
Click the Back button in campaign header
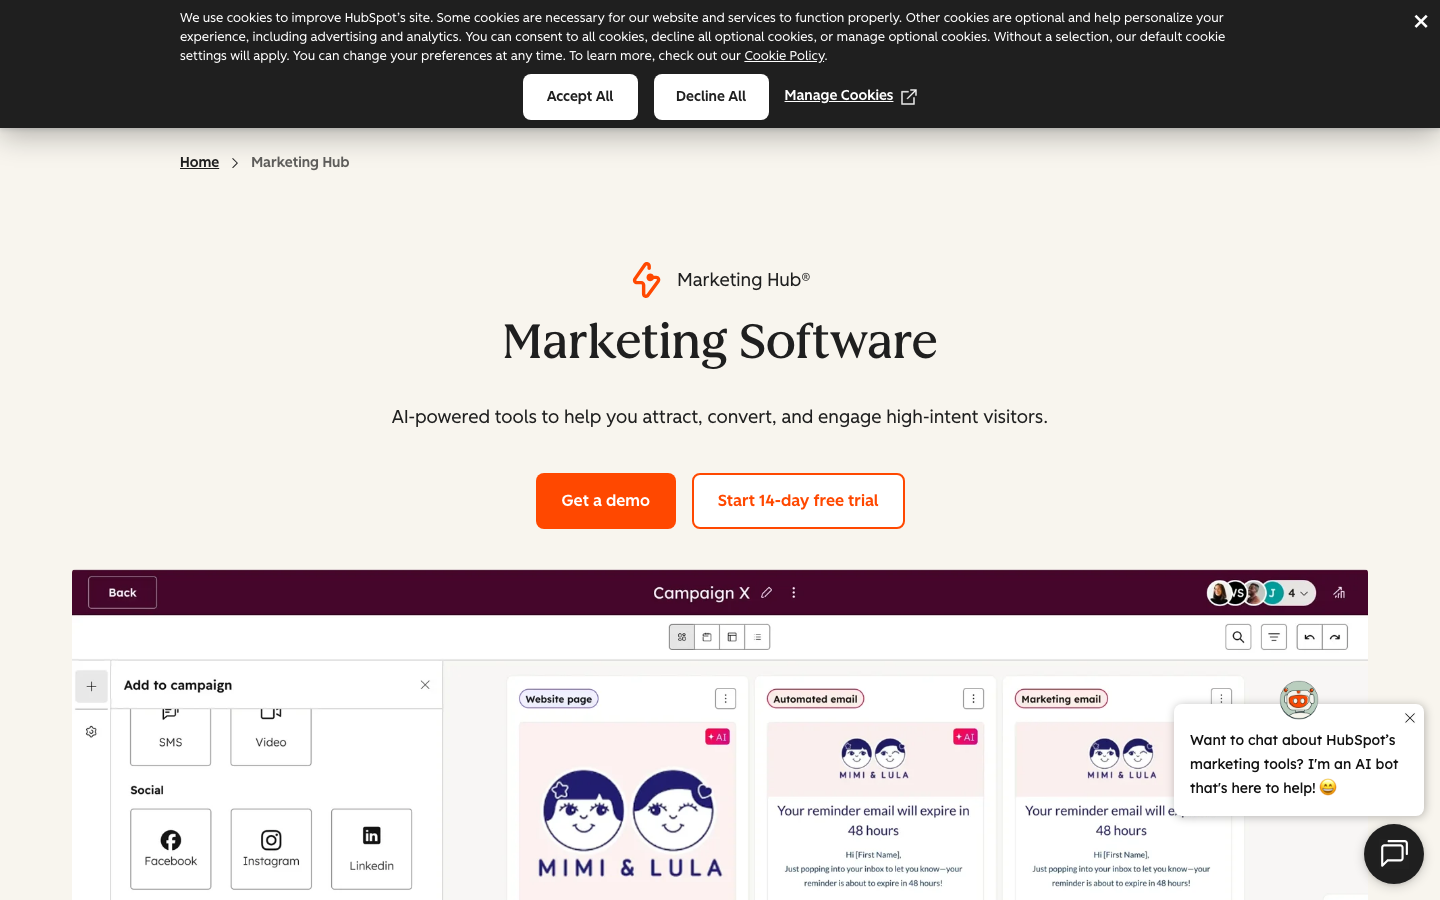122,593
